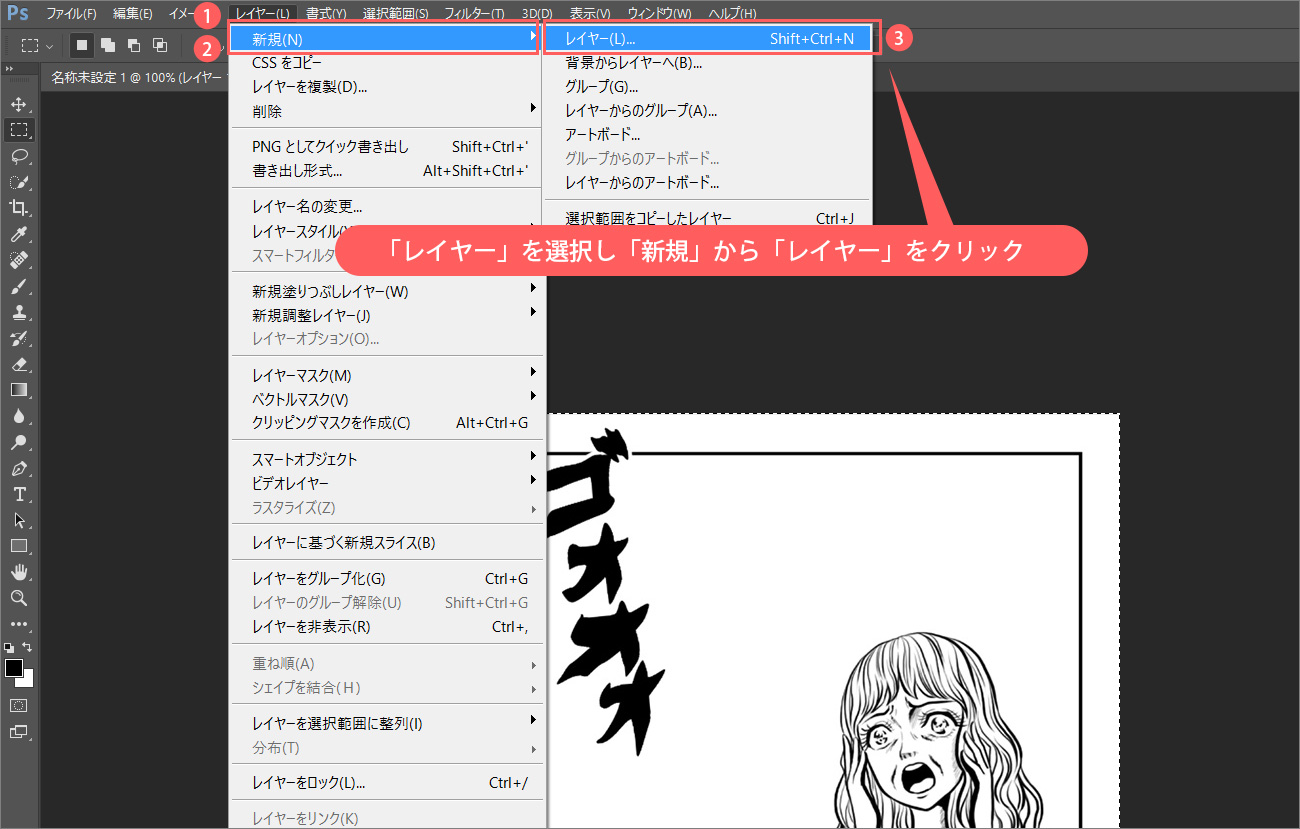Open the ヘルプ(H) menu
The width and height of the screenshot is (1300, 829).
[732, 13]
